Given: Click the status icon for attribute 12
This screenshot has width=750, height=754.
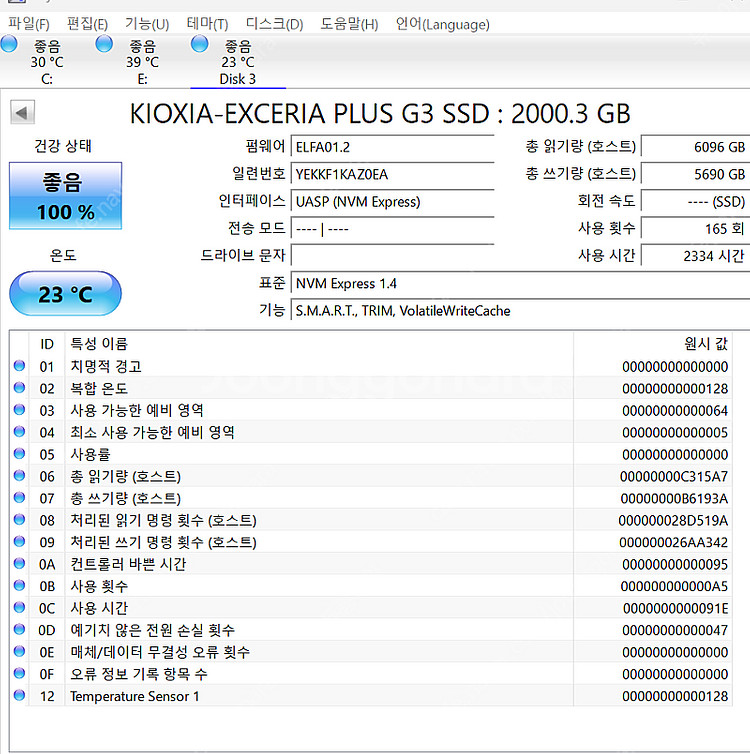Looking at the screenshot, I should [19, 695].
